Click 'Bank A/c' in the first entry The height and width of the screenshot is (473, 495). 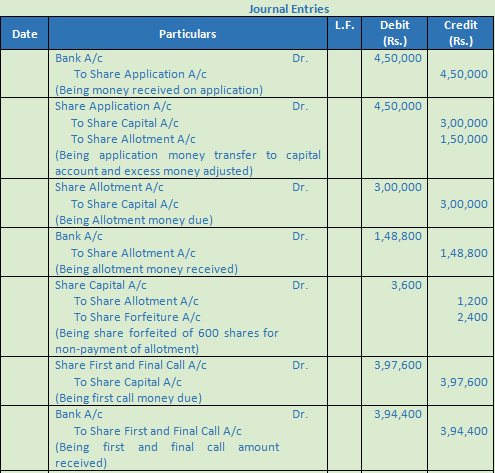click(79, 58)
